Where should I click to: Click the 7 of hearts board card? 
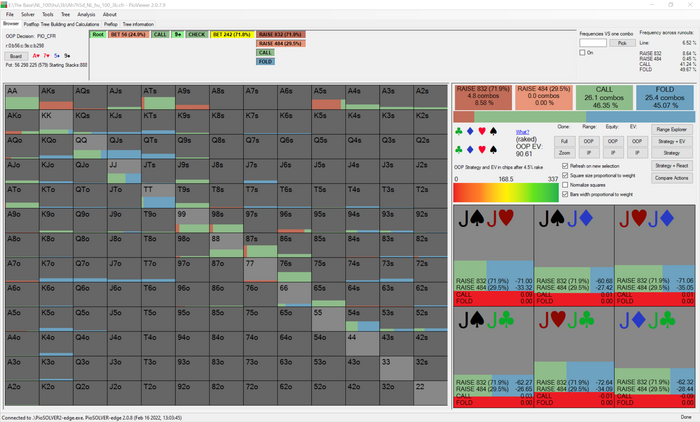pyautogui.click(x=46, y=56)
